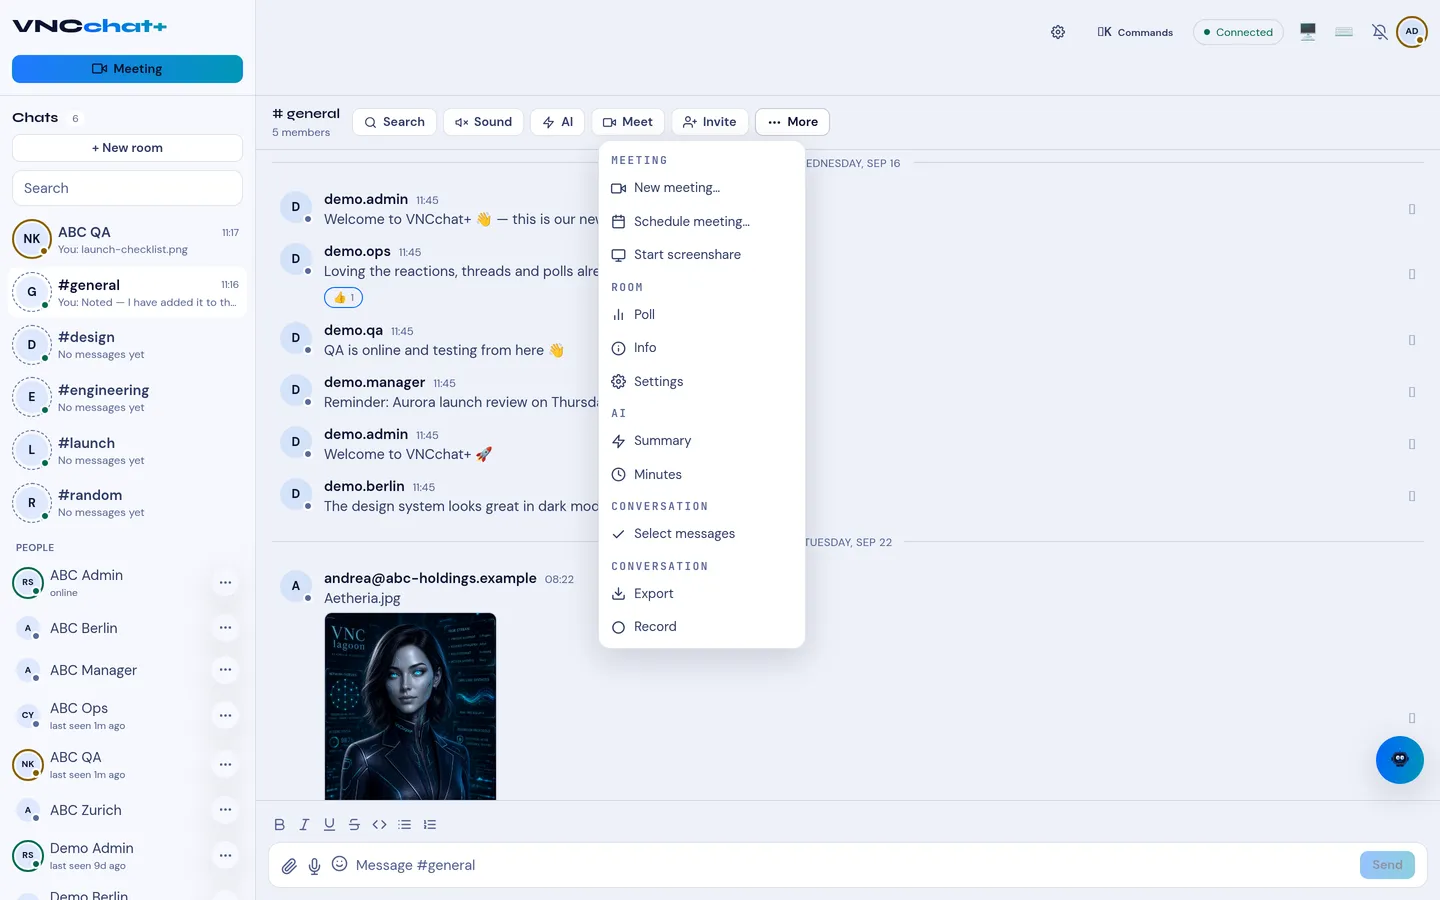Apply strikethrough formatting
Image resolution: width=1440 pixels, height=900 pixels.
click(x=354, y=824)
